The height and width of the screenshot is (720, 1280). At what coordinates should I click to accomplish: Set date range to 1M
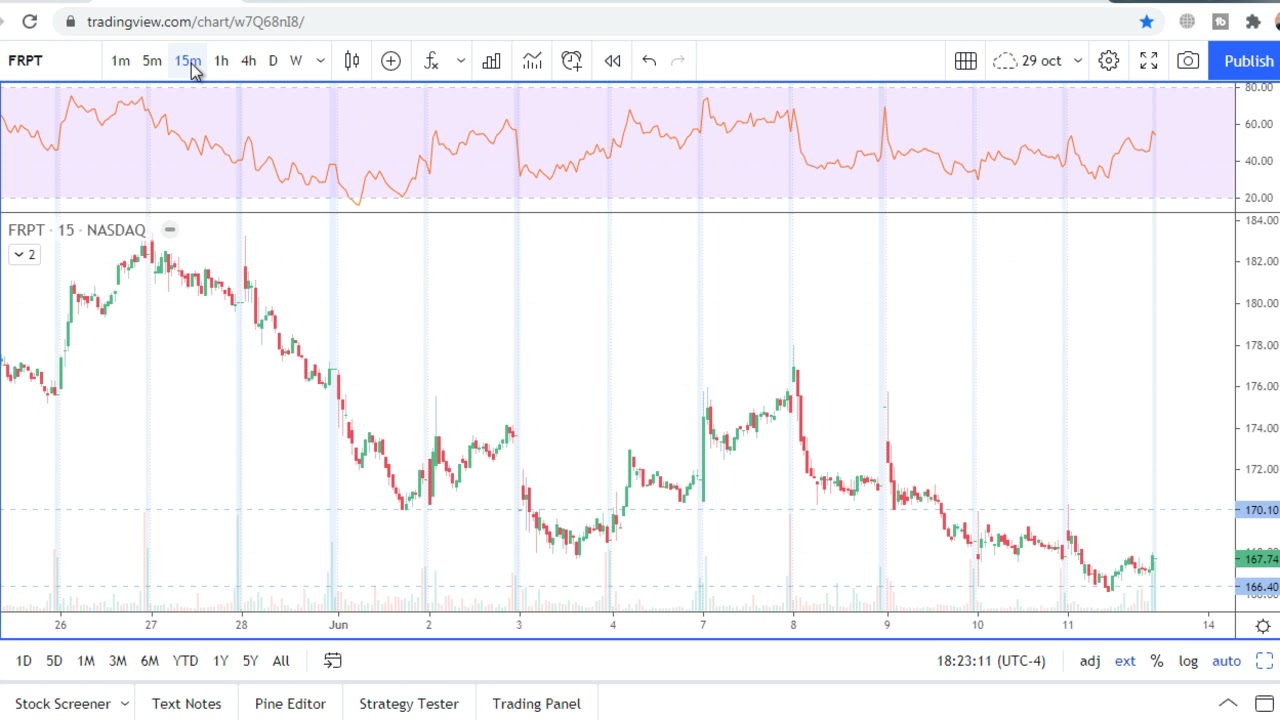(x=86, y=661)
